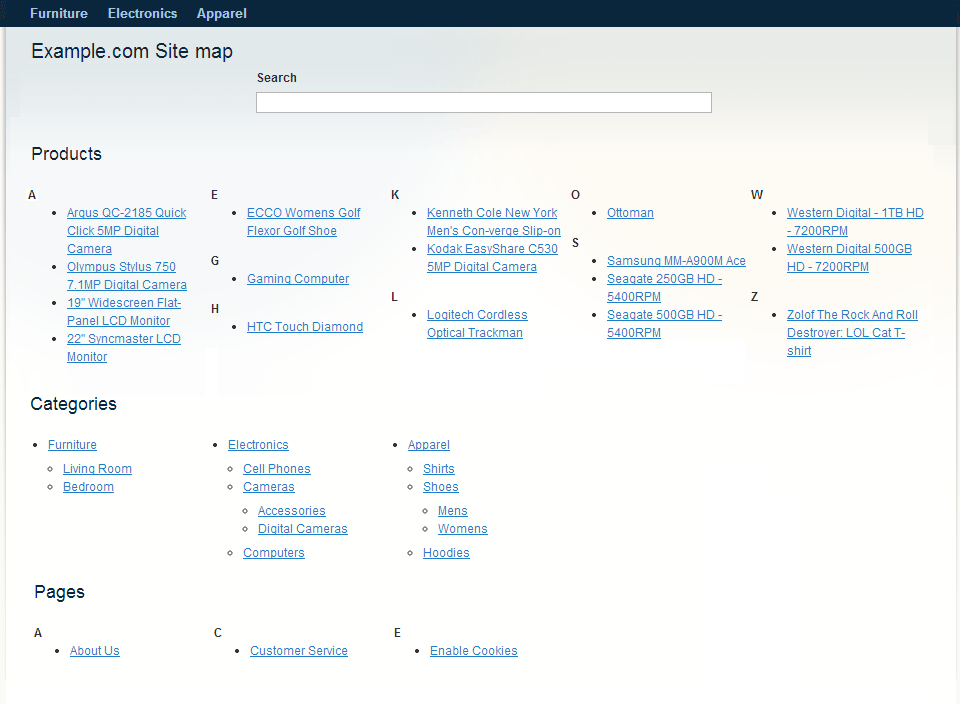Open the Furniture menu in top navigation bar
This screenshot has height=704, width=960.
[x=59, y=13]
